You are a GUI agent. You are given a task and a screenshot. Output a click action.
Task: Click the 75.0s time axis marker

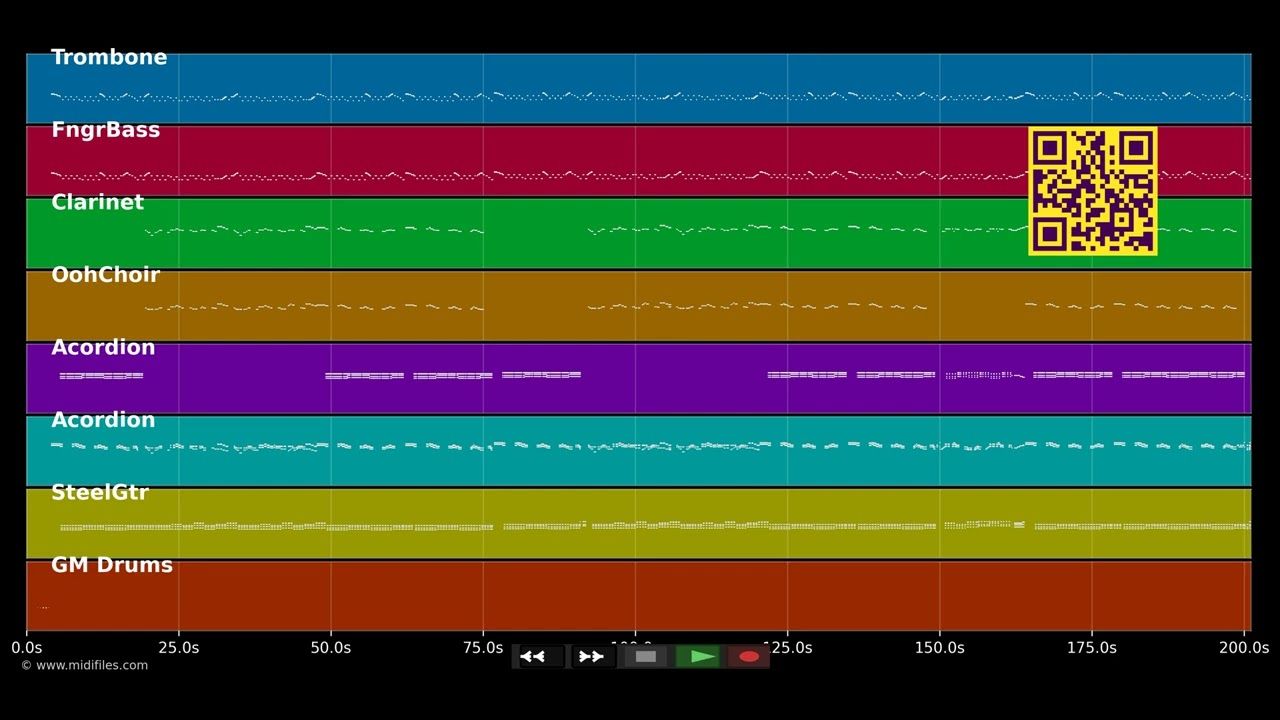pos(483,648)
